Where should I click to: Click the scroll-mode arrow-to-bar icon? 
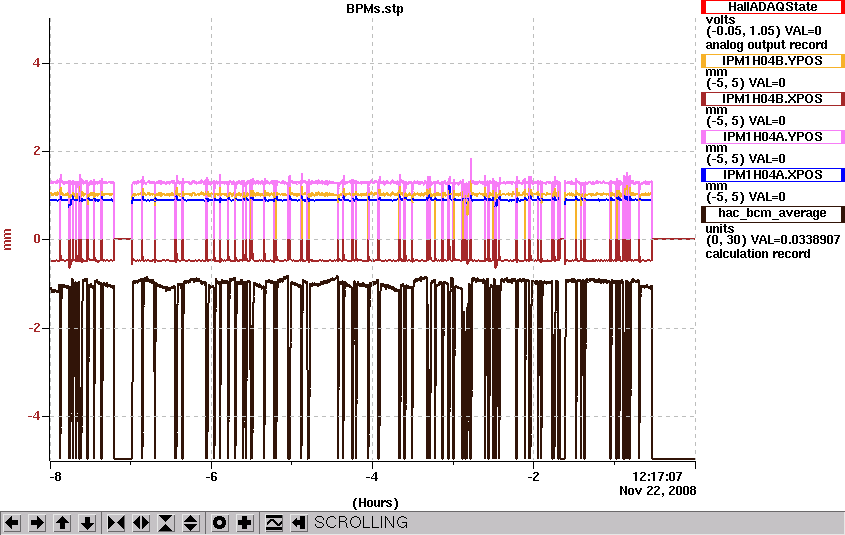point(299,523)
